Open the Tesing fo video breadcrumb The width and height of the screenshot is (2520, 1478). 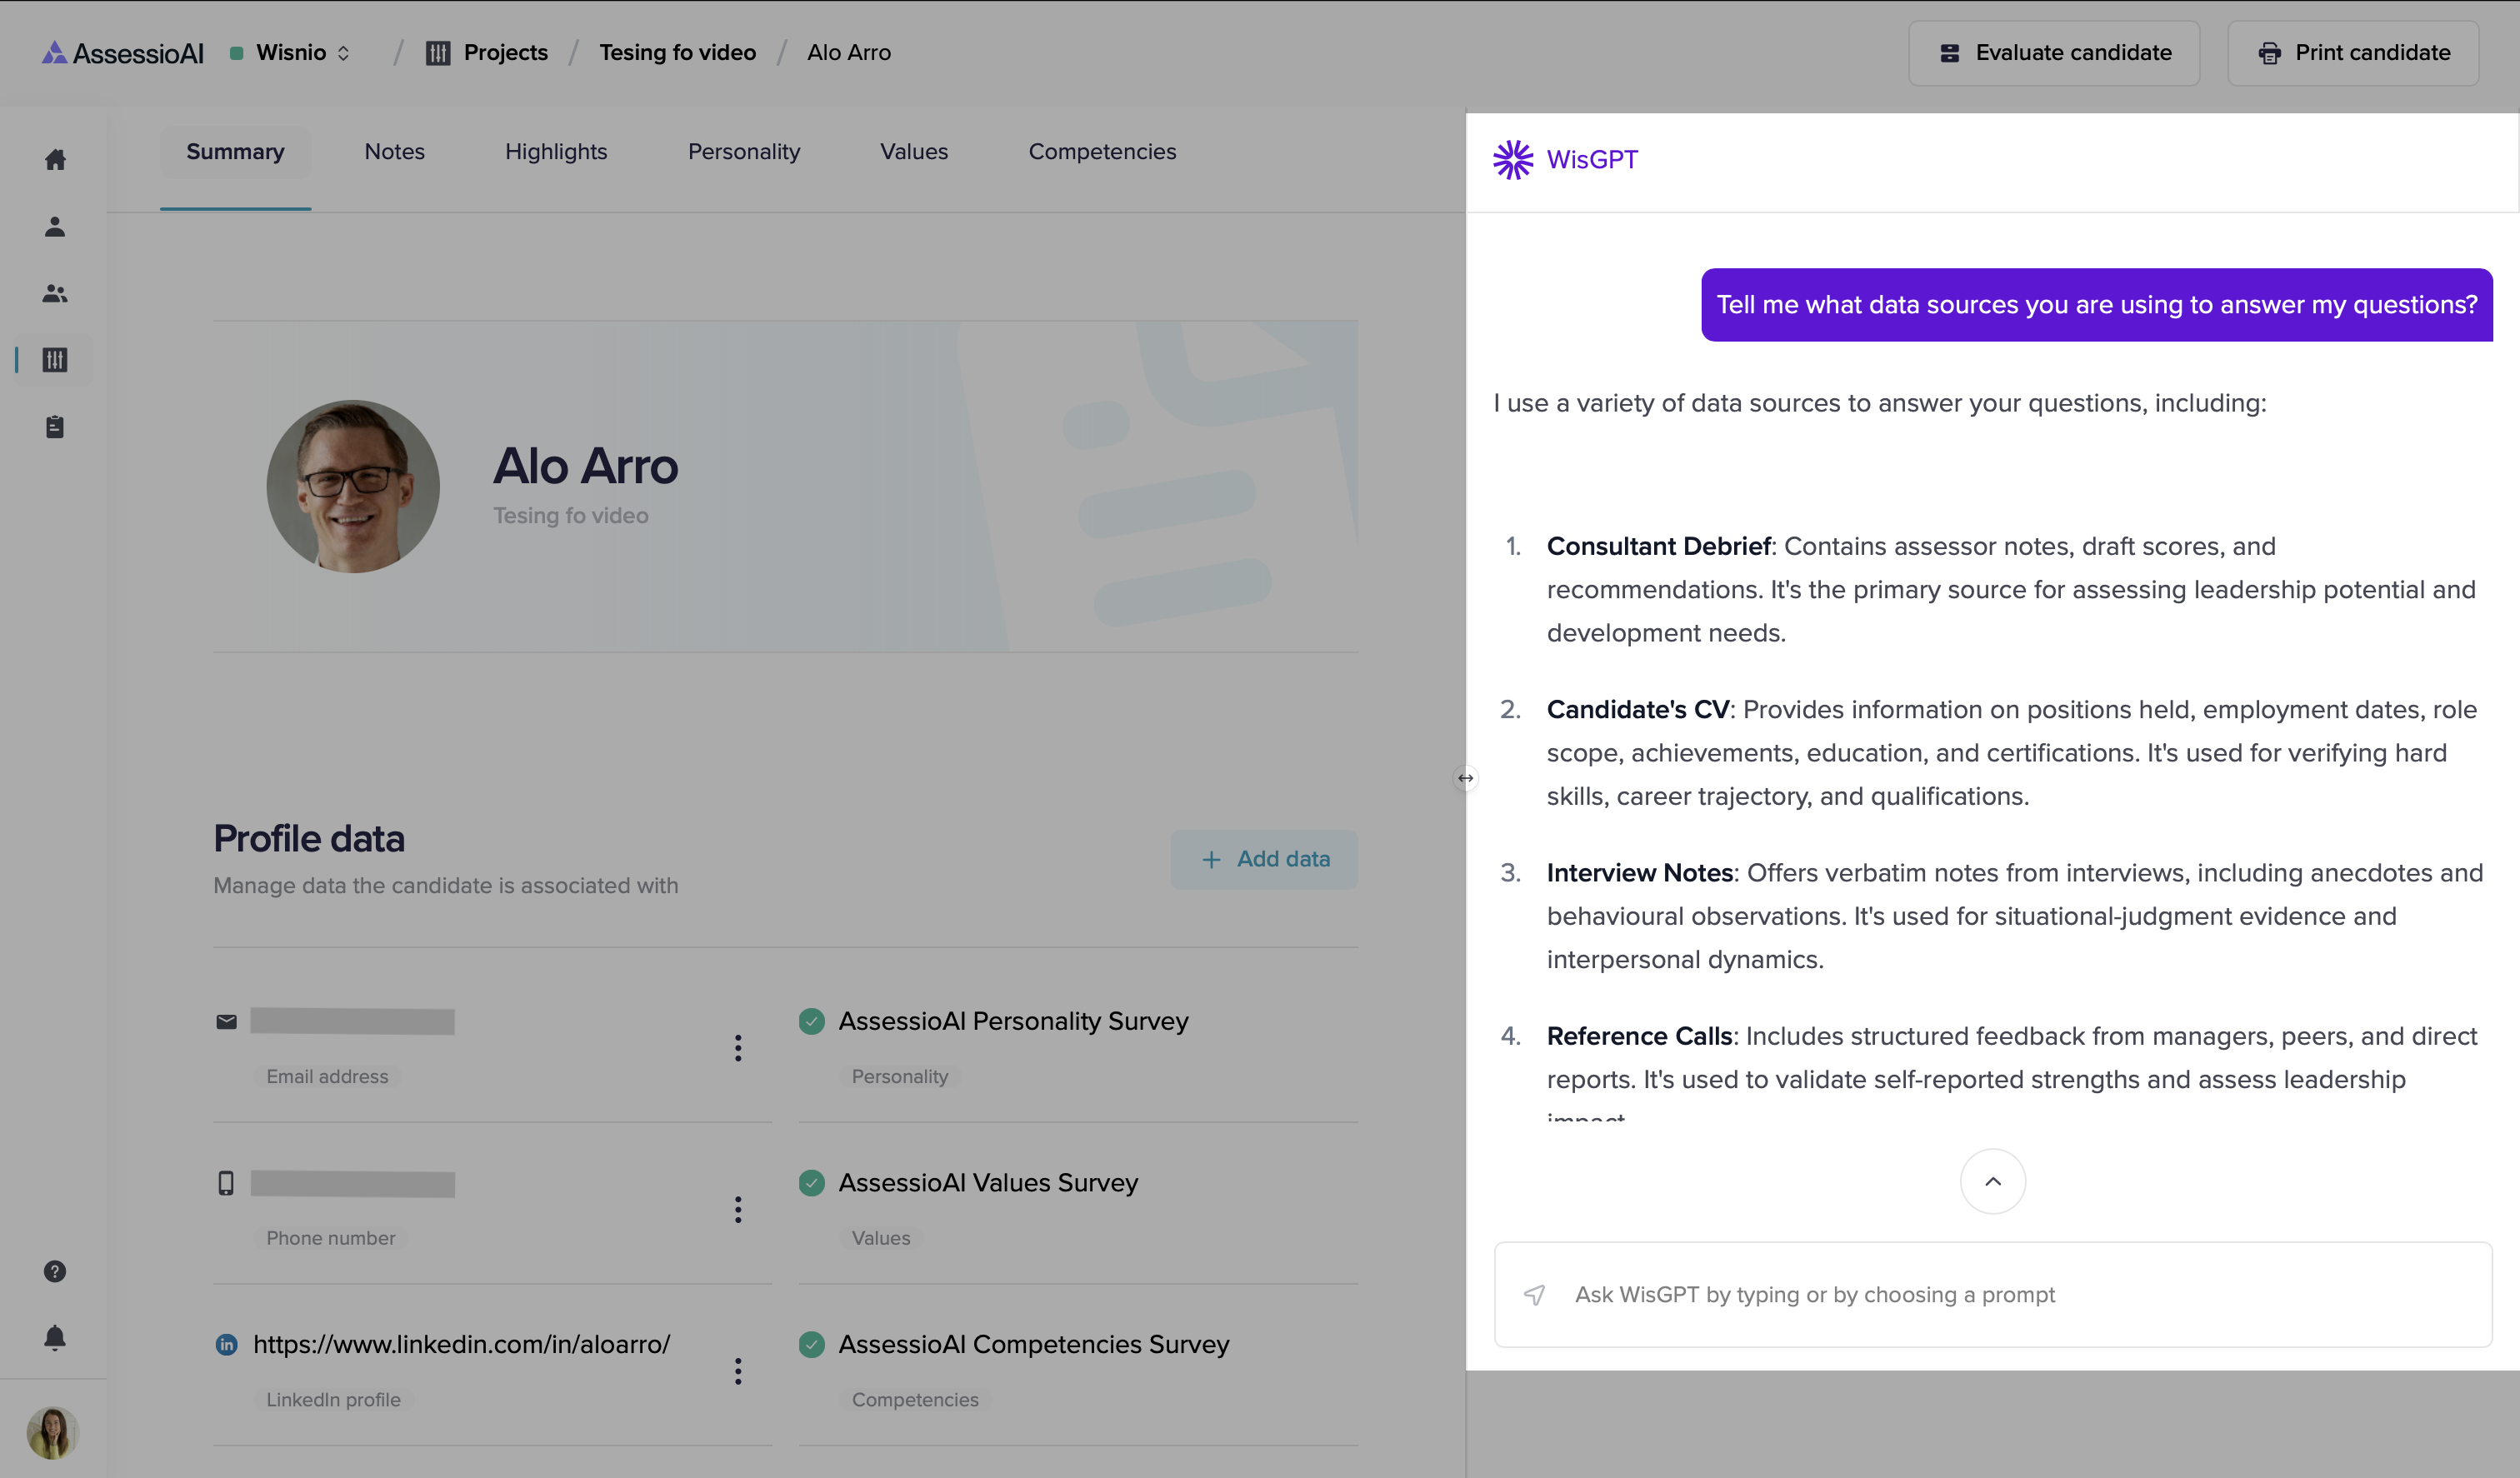tap(677, 53)
